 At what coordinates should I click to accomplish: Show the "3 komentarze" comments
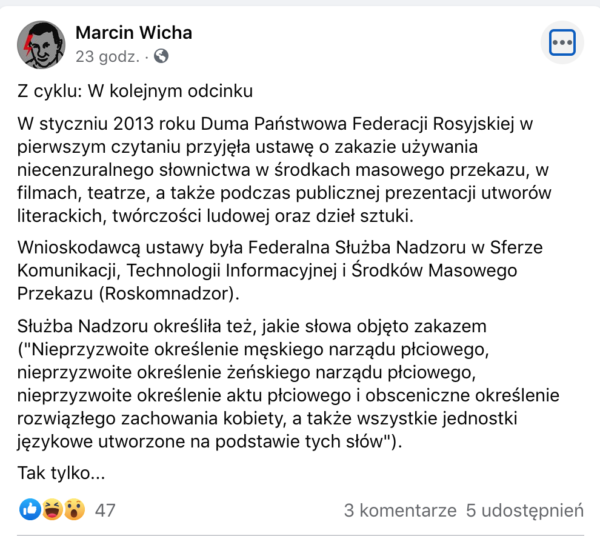point(398,510)
